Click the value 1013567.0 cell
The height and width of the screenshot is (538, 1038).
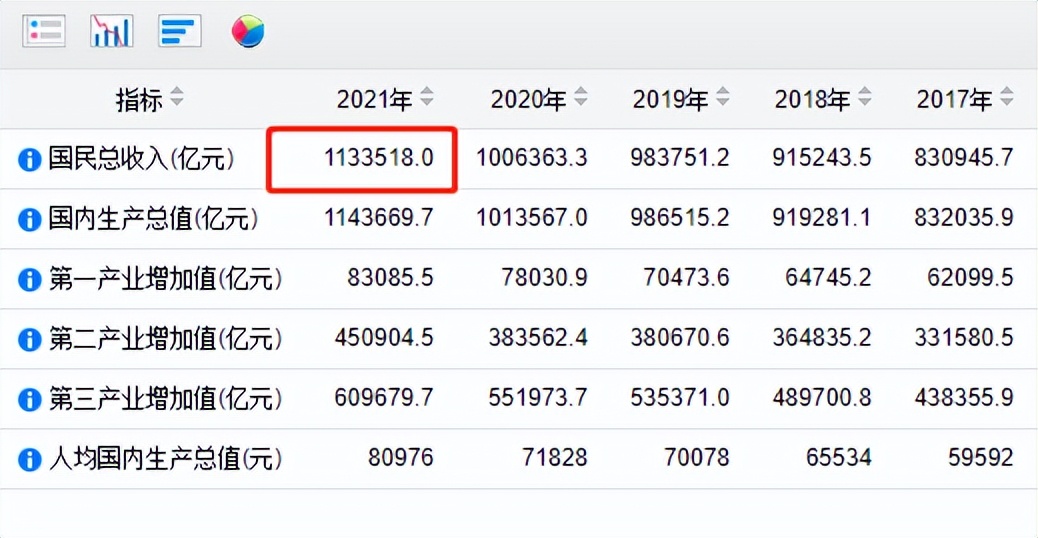pyautogui.click(x=532, y=218)
